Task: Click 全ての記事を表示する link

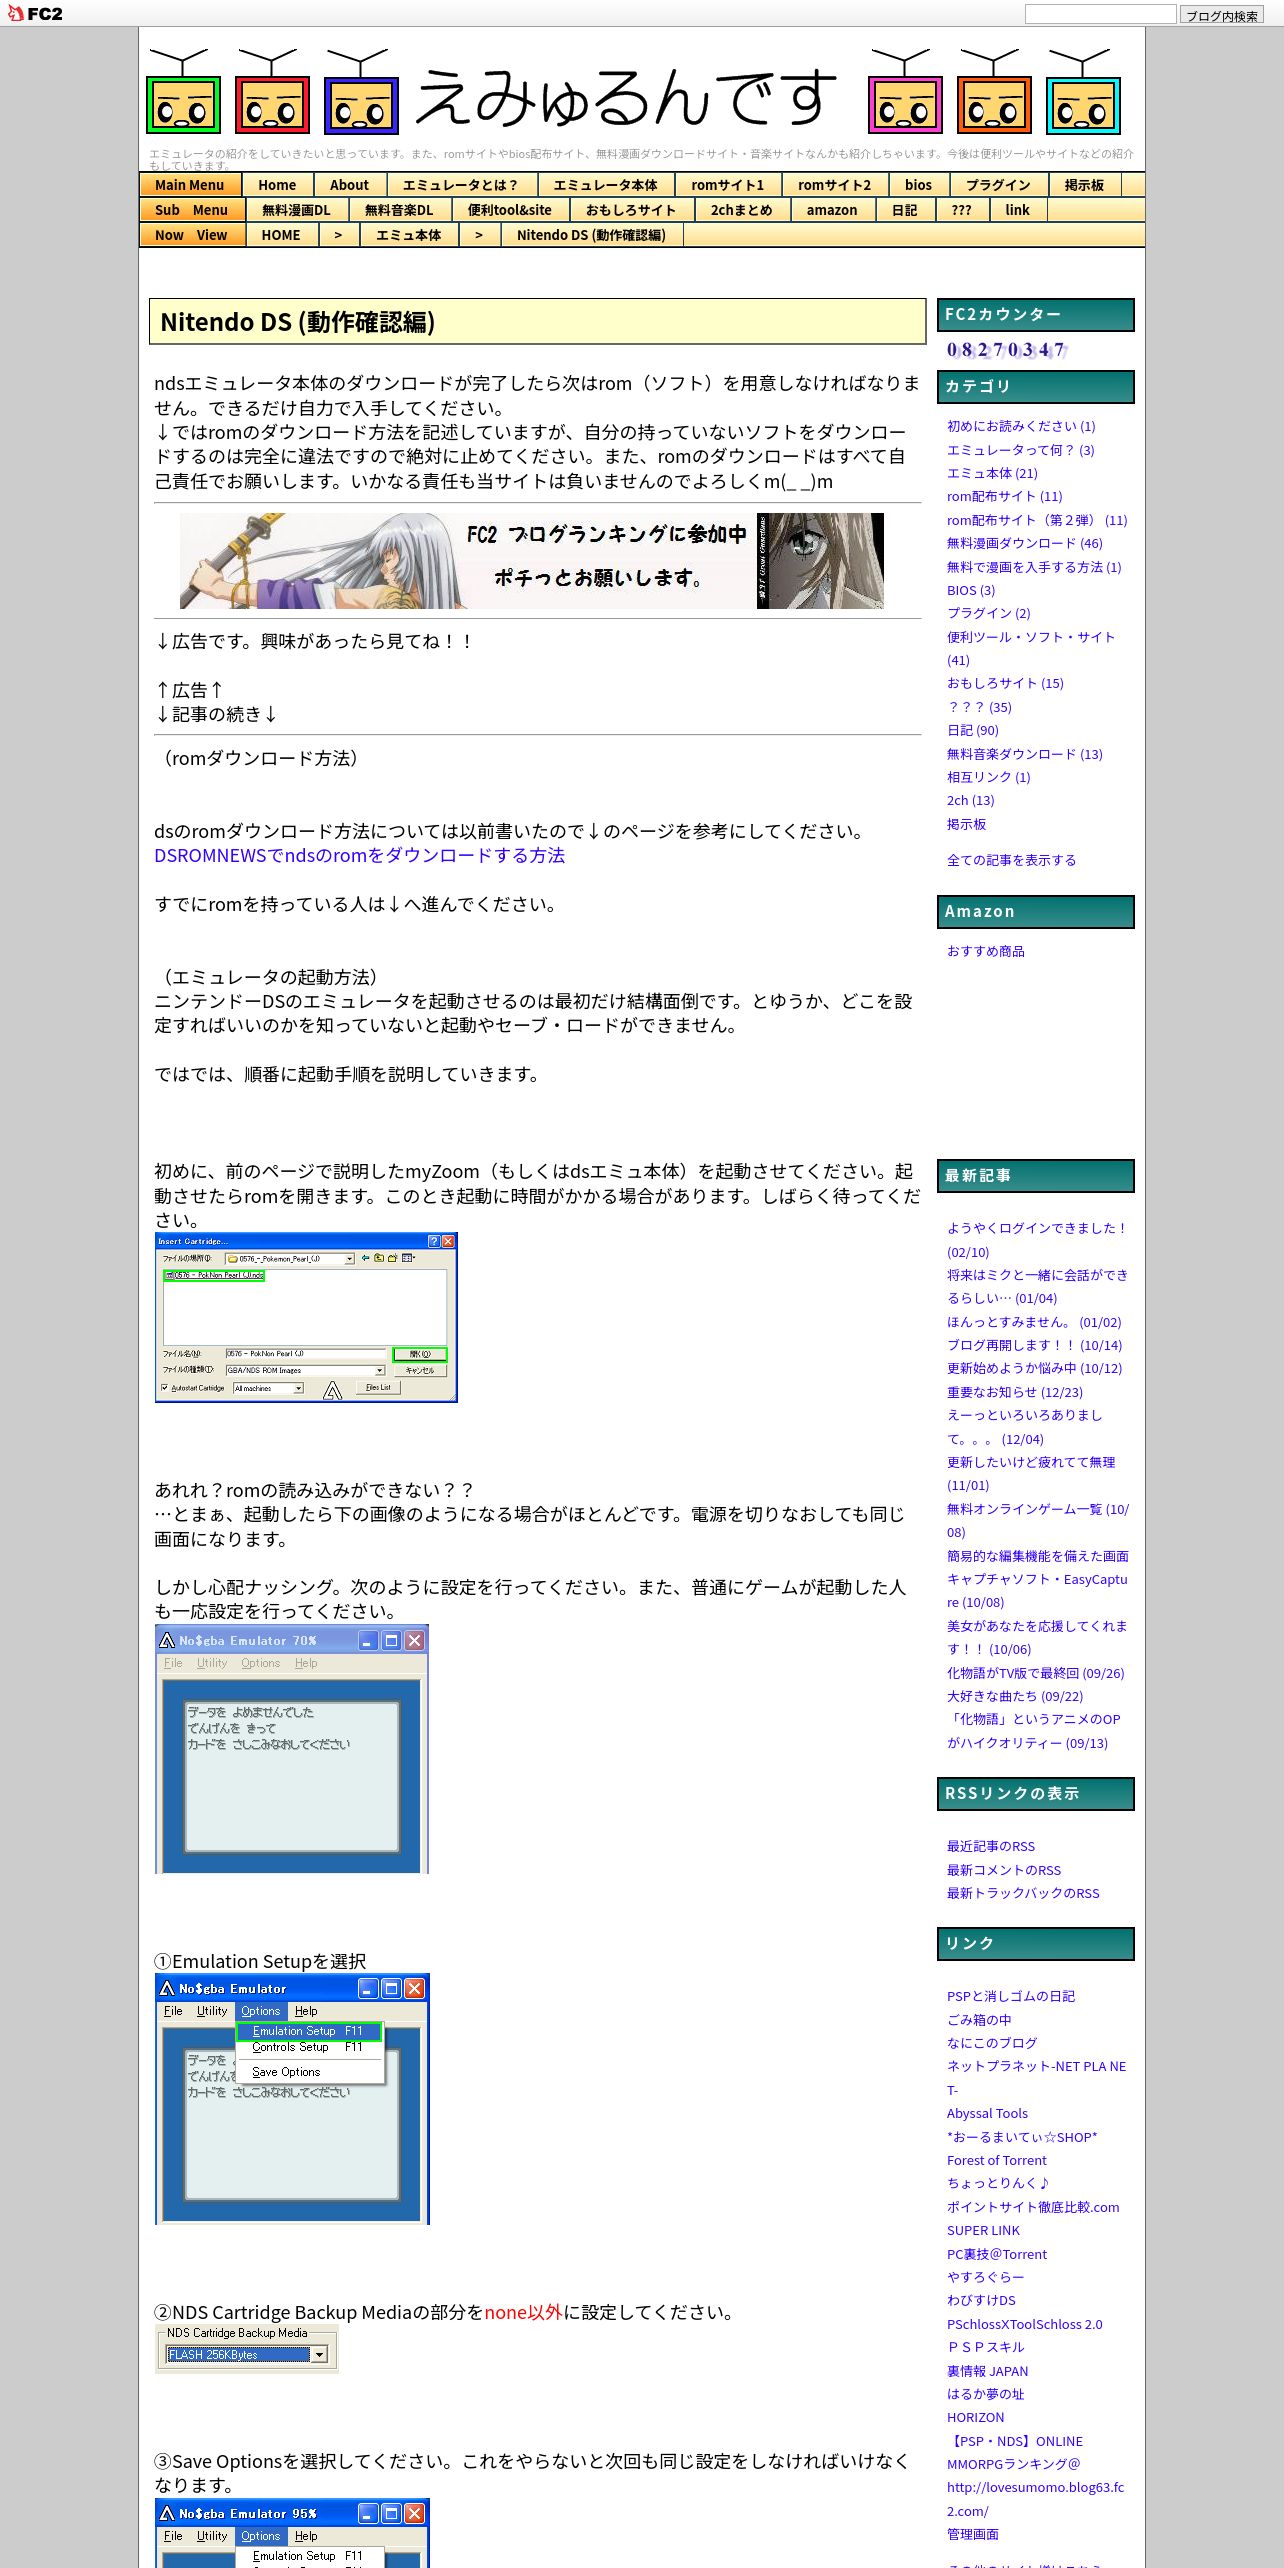Action: tap(1012, 860)
